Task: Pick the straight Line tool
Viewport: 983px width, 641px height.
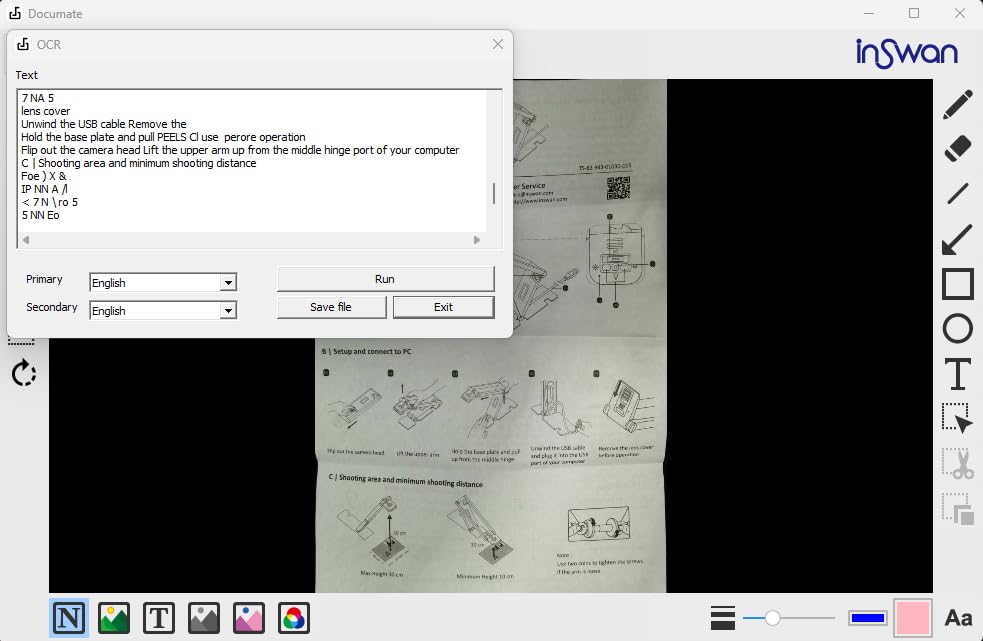Action: tap(957, 194)
